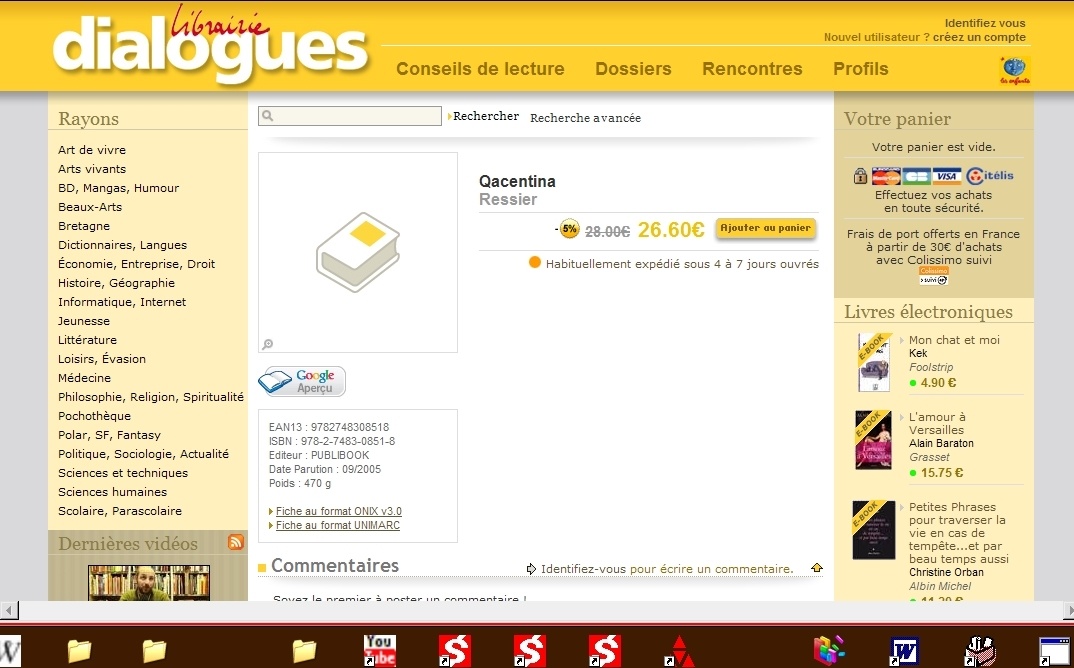Play the latest video thumbnail
This screenshot has height=668, width=1074.
[x=149, y=583]
